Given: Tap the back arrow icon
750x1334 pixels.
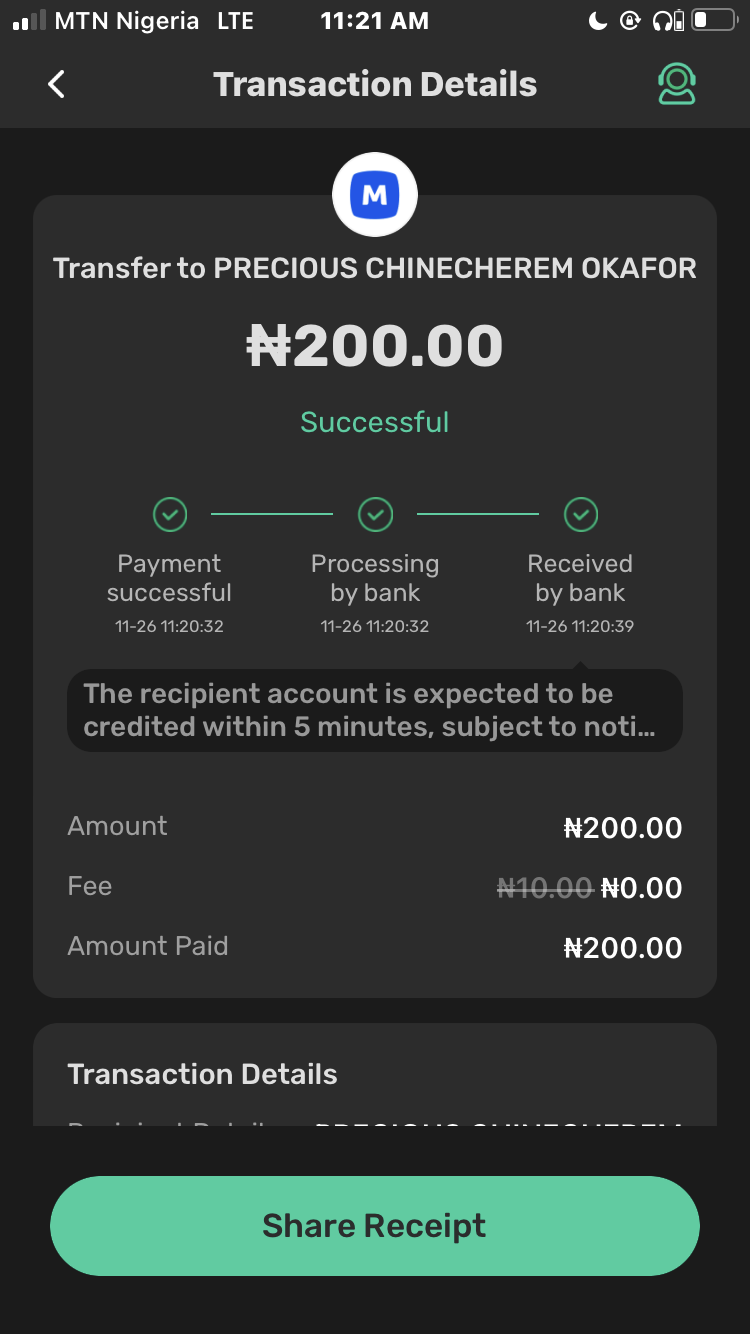Looking at the screenshot, I should [57, 85].
